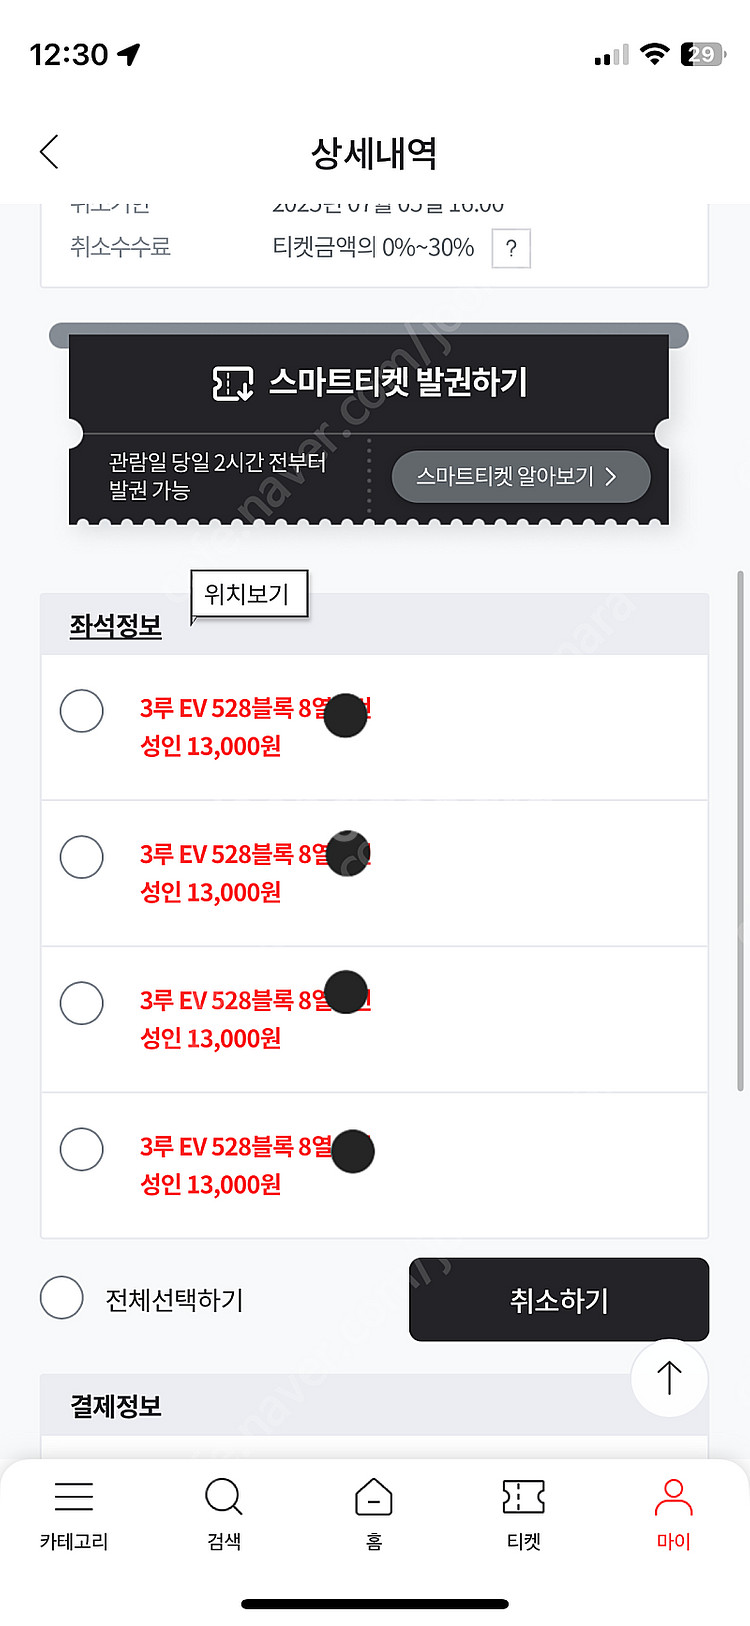Tap the 검색 magnifier icon
This screenshot has height=1626, width=750.
pyautogui.click(x=223, y=1497)
